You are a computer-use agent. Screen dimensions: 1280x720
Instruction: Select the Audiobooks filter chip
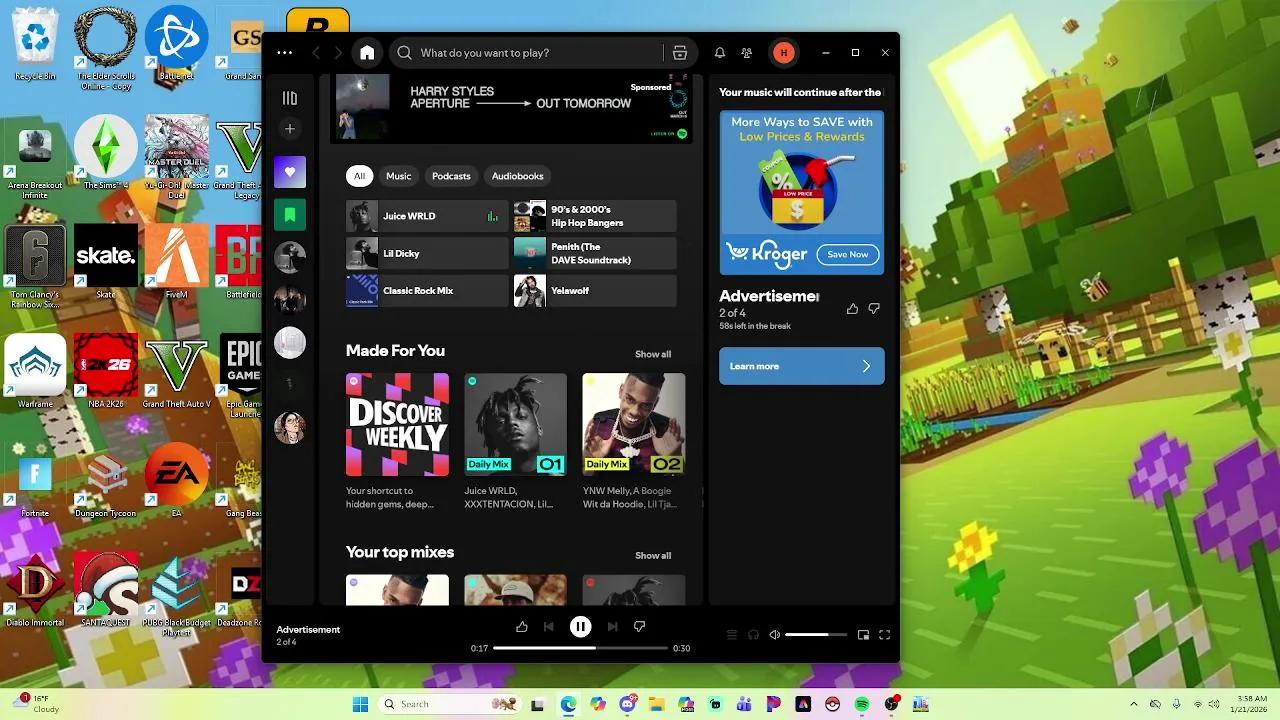tap(518, 176)
